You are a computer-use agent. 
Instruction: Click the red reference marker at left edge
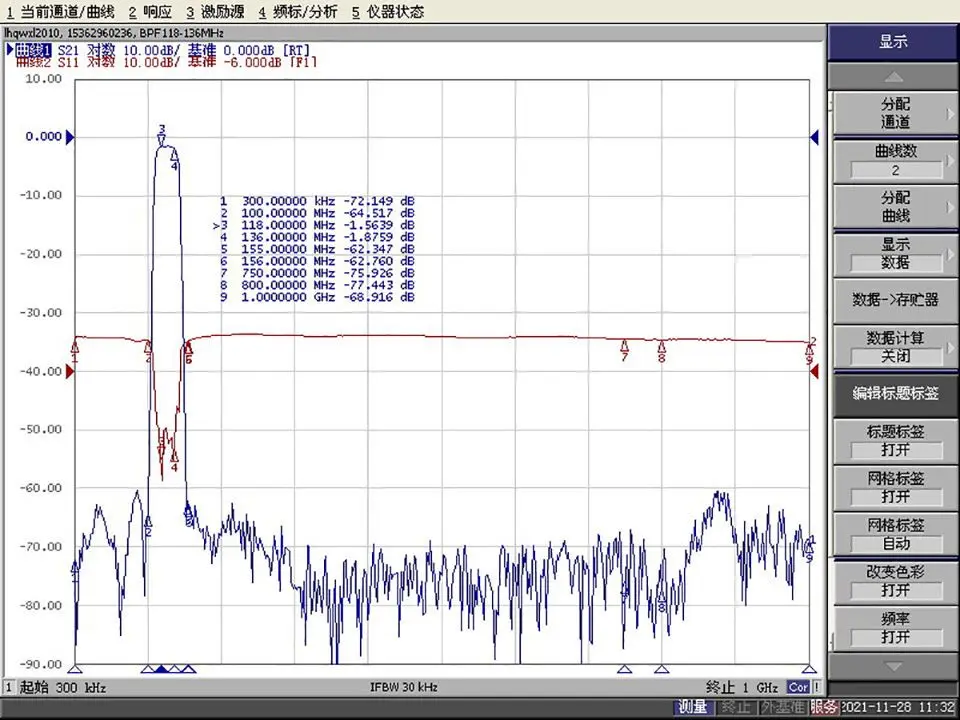coord(70,372)
